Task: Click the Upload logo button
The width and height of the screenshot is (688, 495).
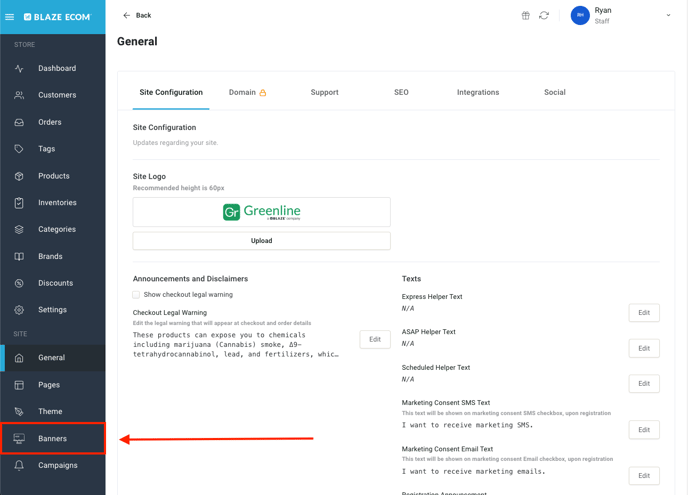Action: pos(261,241)
